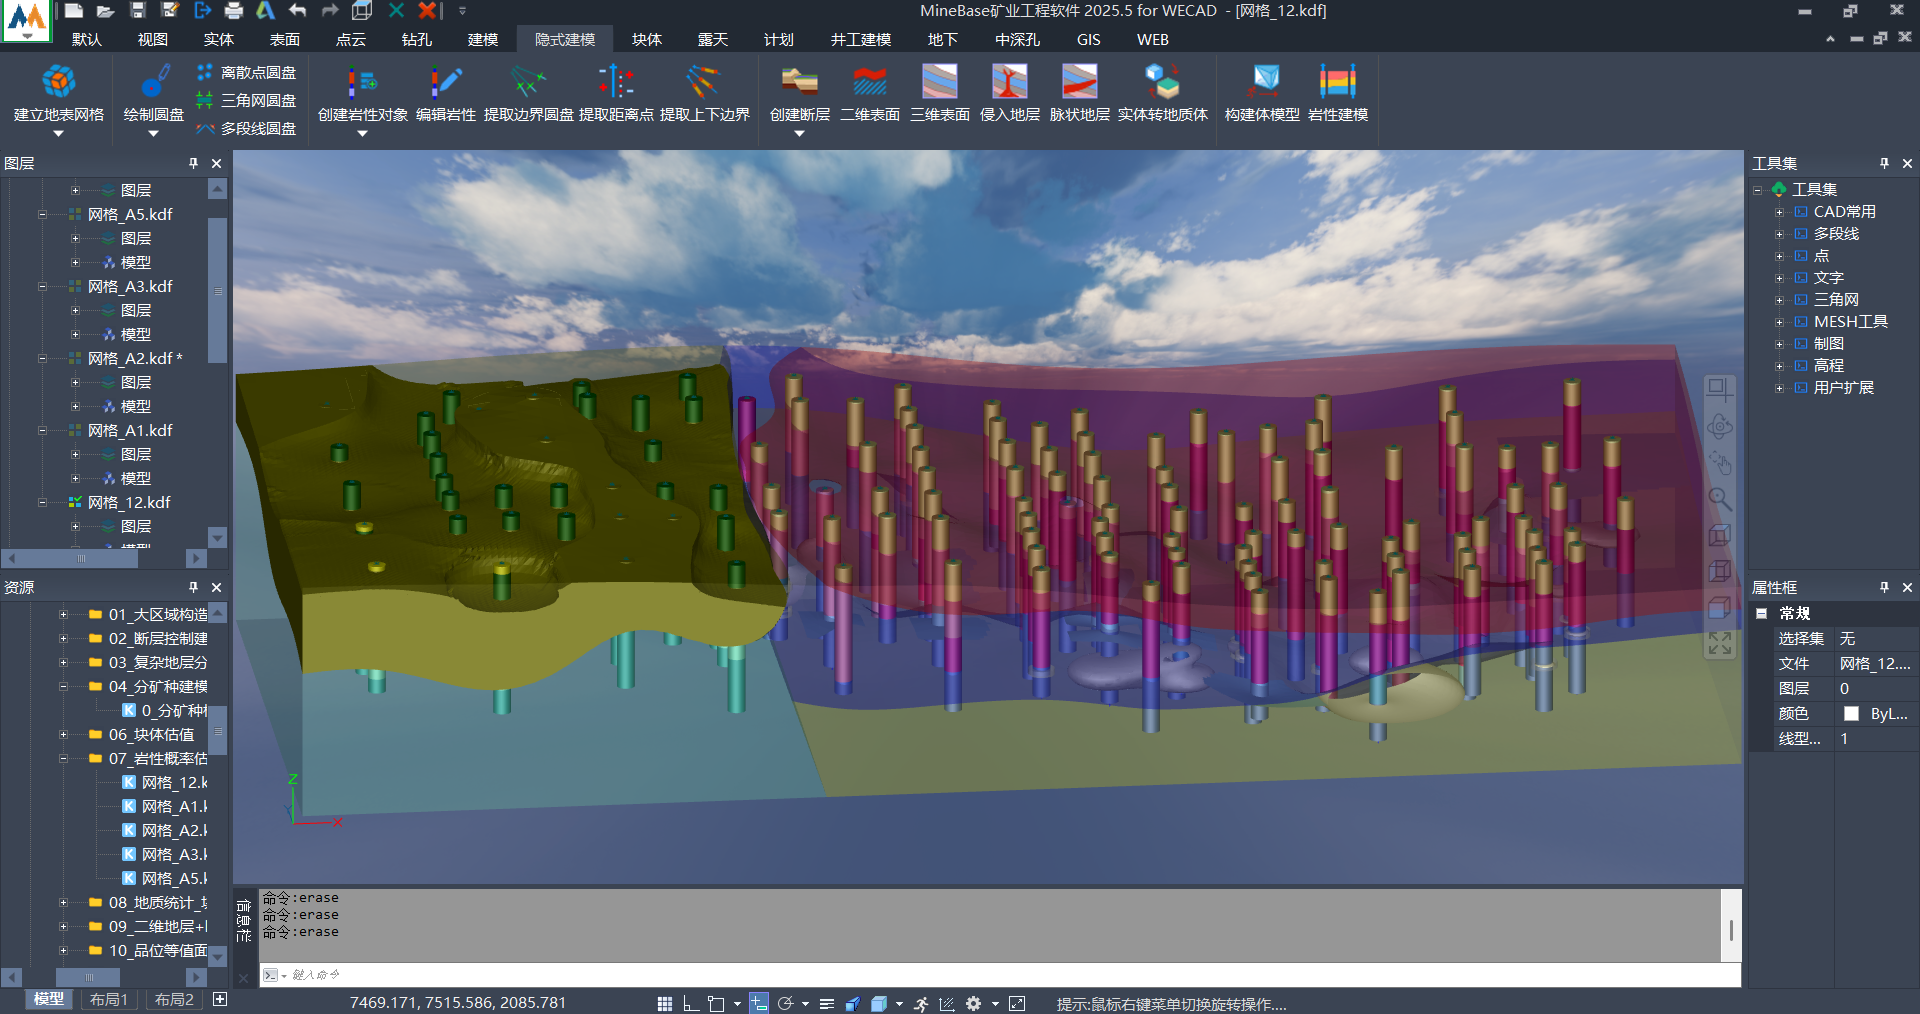Click the 编辑岩性 tool icon
The height and width of the screenshot is (1014, 1920).
coord(445,82)
